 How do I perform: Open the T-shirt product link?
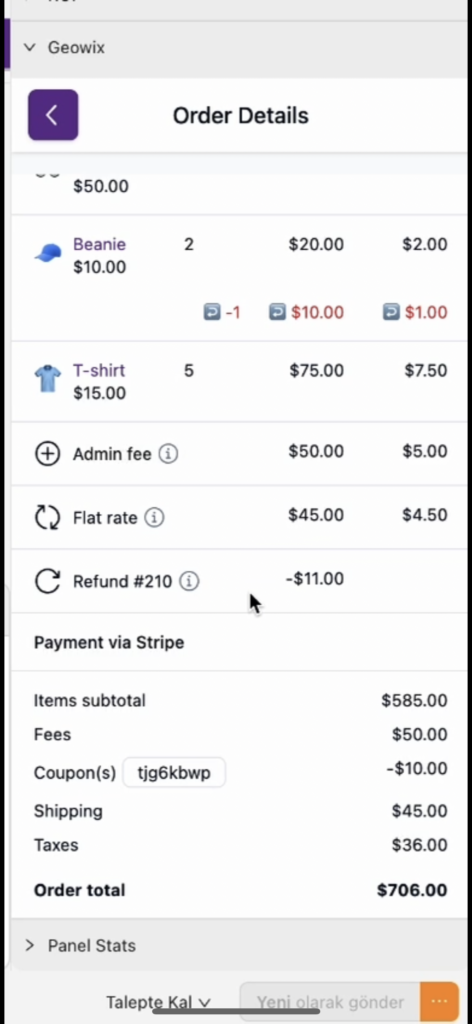click(99, 370)
